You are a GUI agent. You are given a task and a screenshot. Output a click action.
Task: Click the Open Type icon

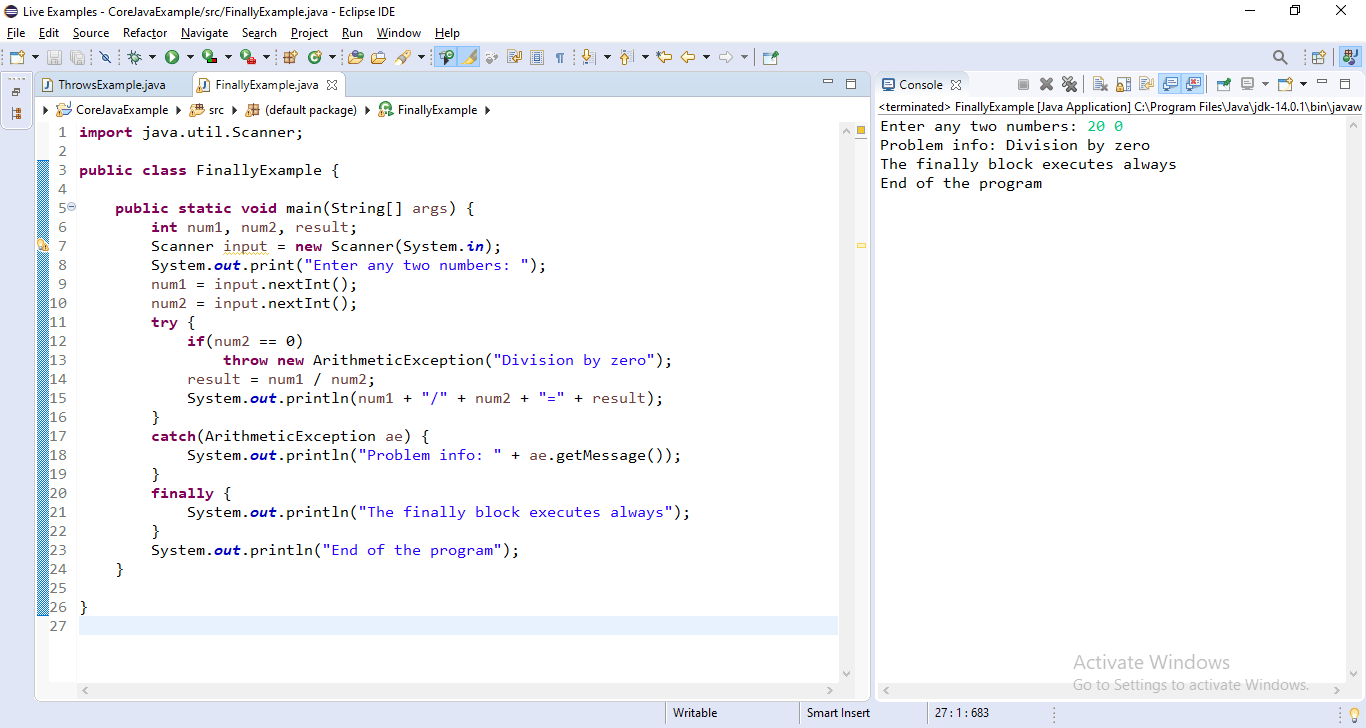click(x=355, y=57)
